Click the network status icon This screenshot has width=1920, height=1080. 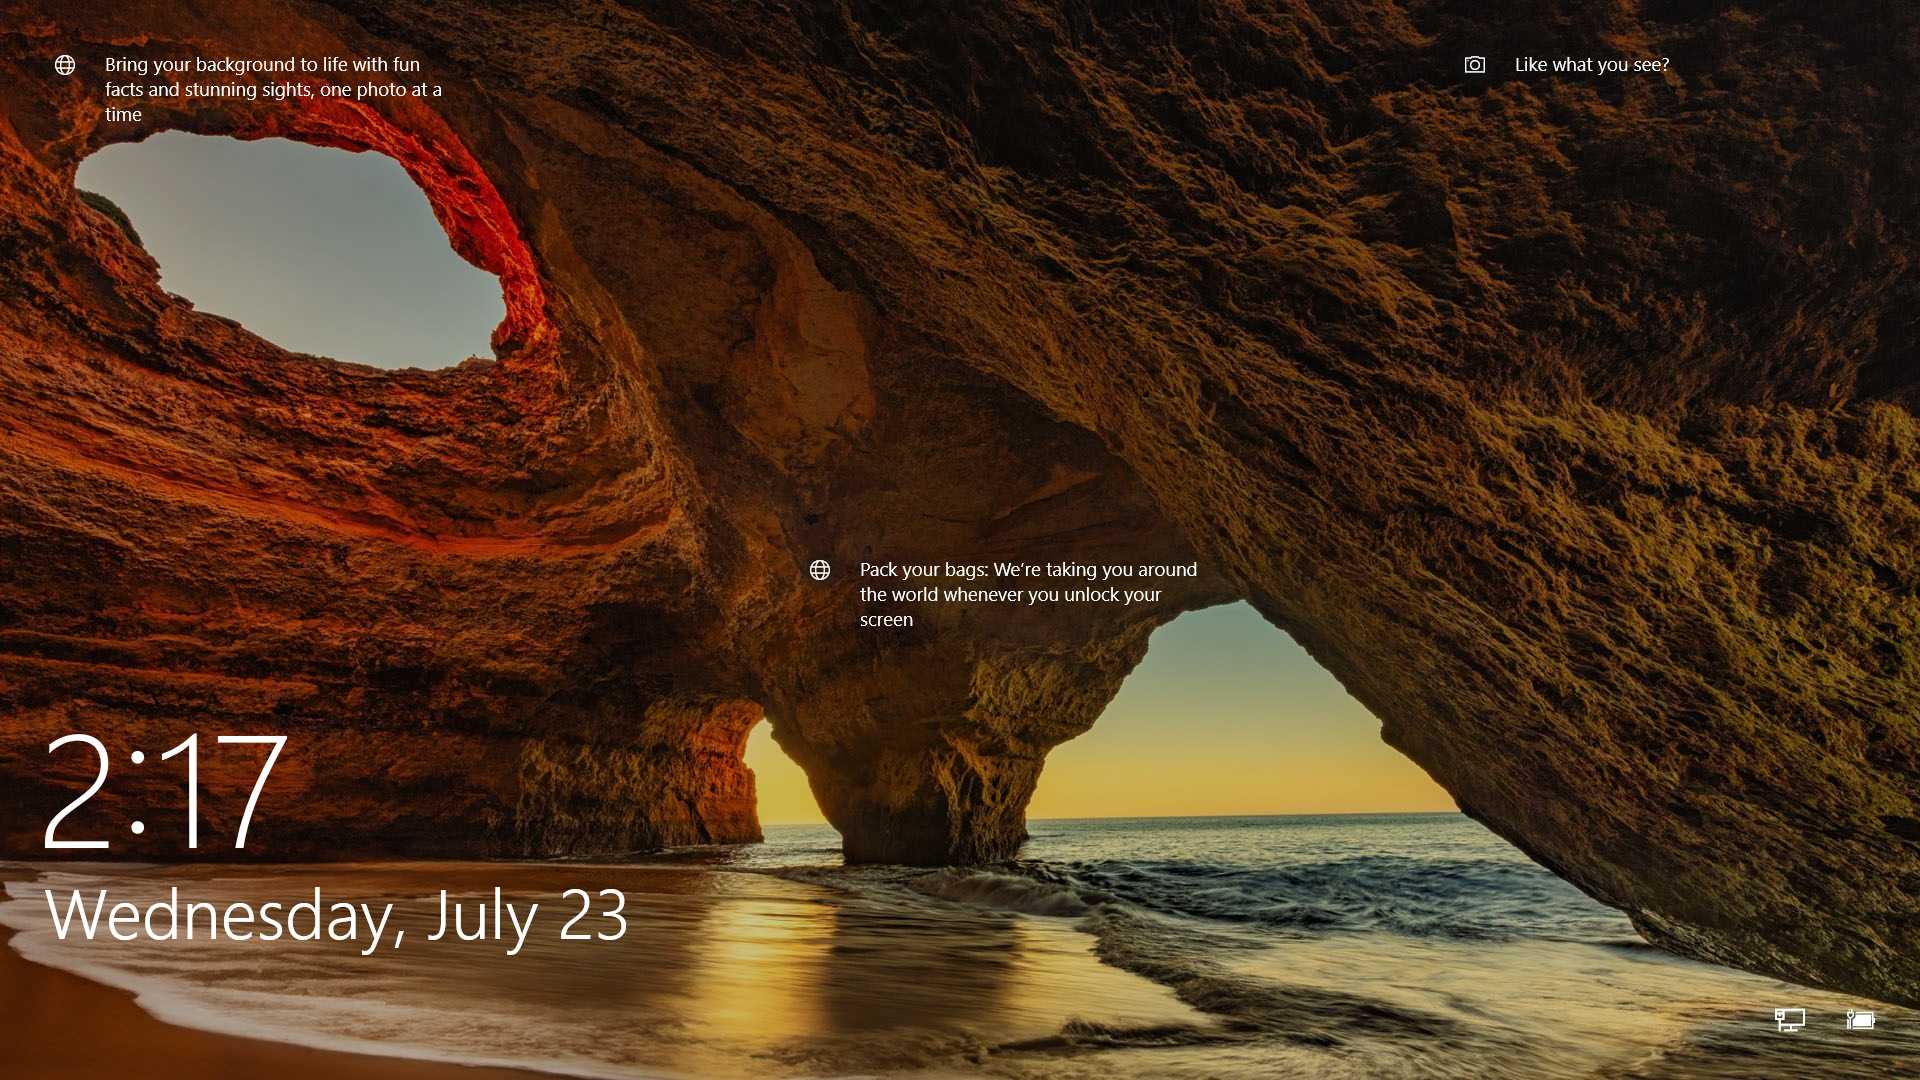[1790, 1020]
